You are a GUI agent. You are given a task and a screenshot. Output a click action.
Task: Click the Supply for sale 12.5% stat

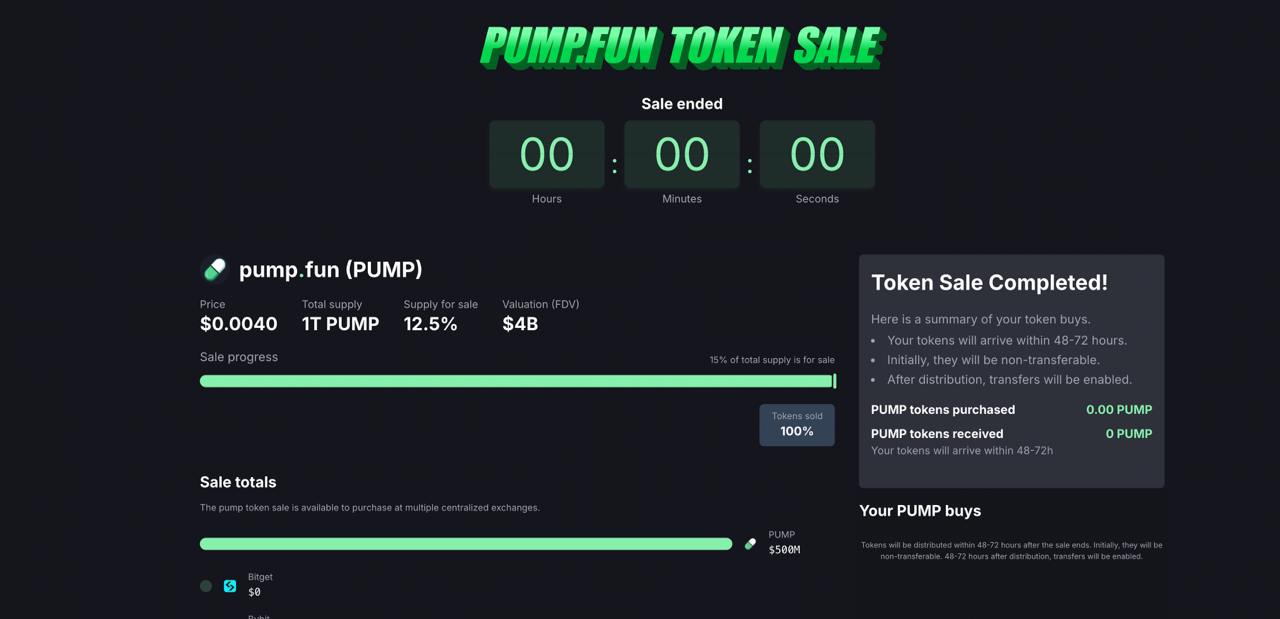pyautogui.click(x=441, y=316)
